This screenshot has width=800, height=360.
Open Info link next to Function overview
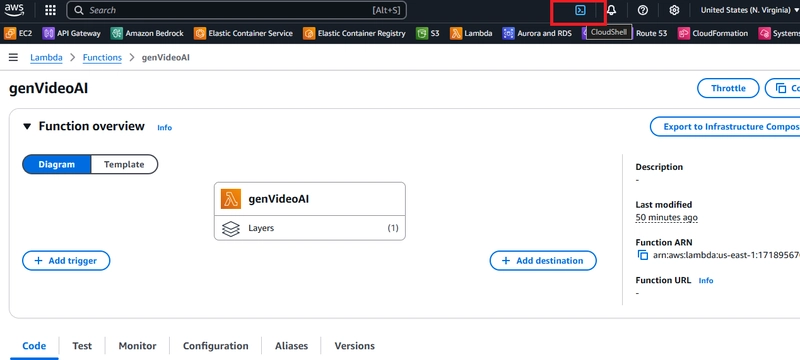click(x=164, y=127)
